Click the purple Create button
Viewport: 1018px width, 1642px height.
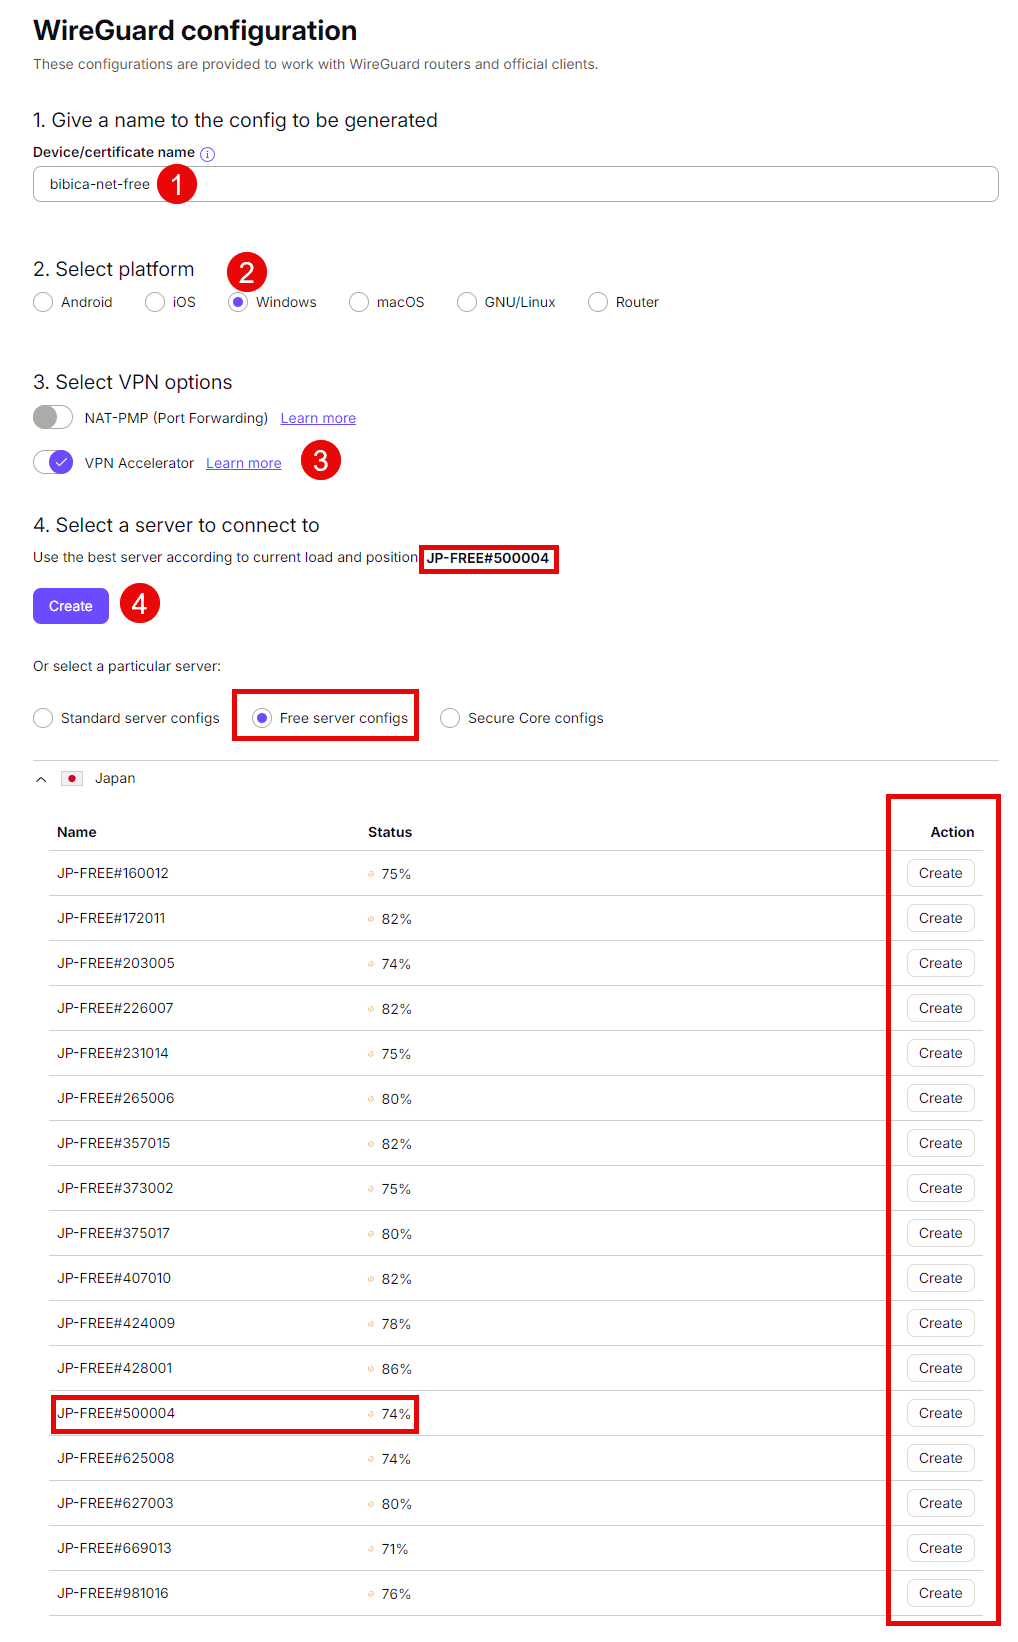[71, 606]
